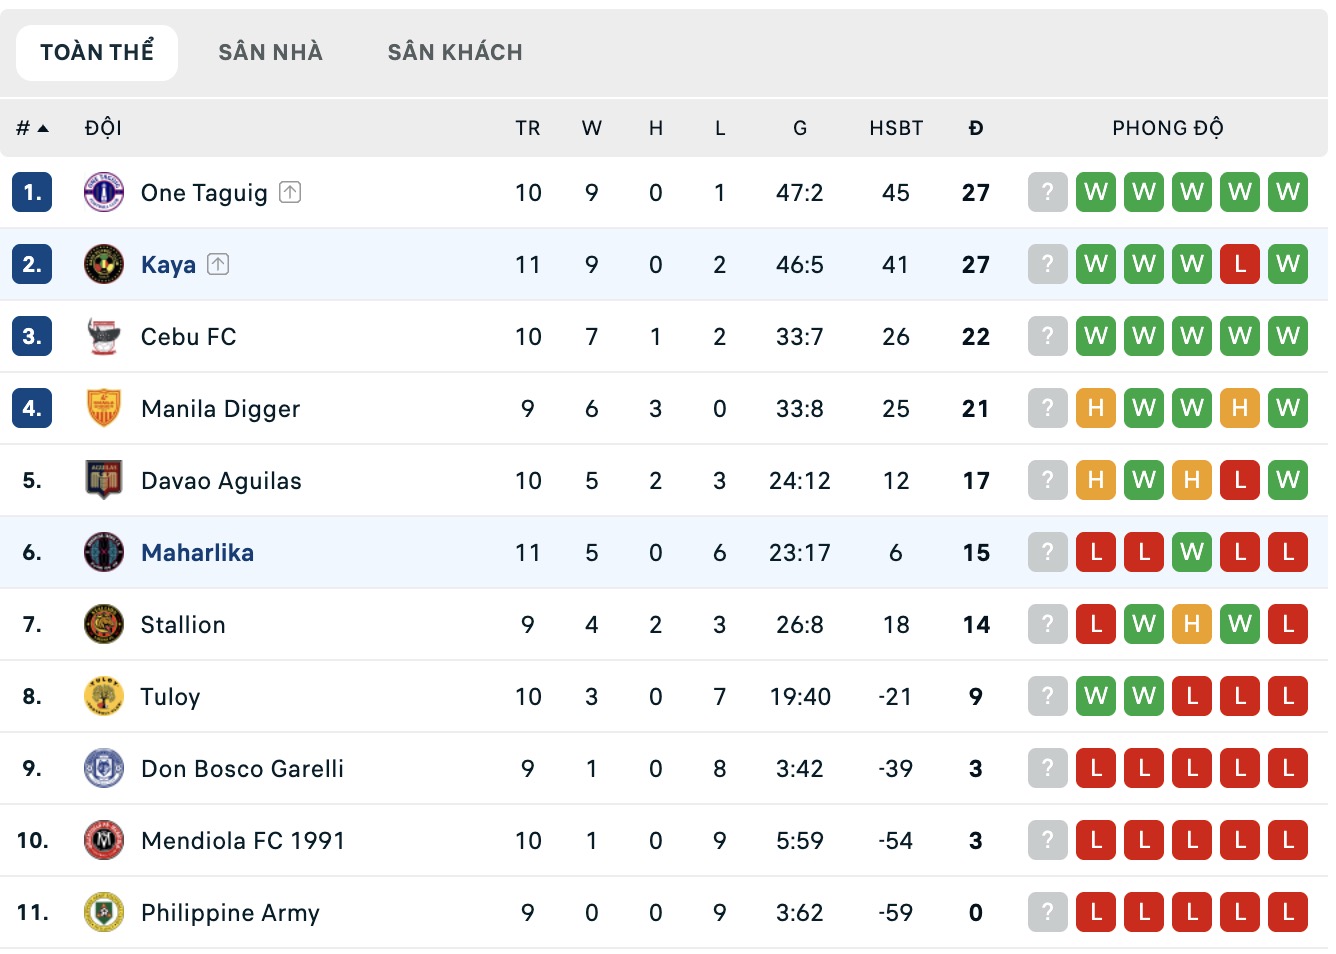Click promotion arrow icon beside One Taguig

click(x=290, y=192)
